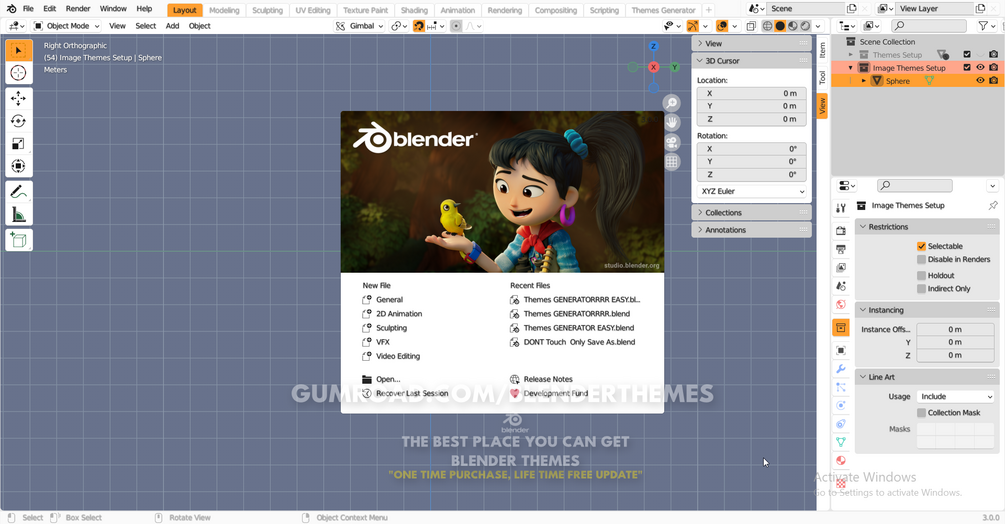Screen dimensions: 1005x524
Task: Click the outliner search field
Action: (929, 26)
